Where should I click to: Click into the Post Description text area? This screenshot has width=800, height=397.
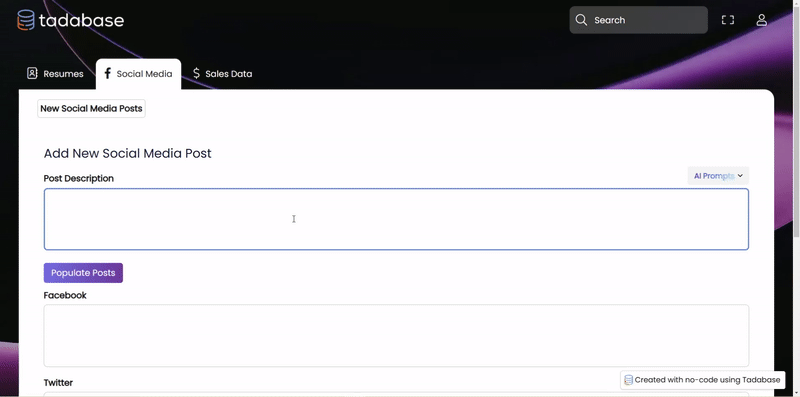pos(396,219)
